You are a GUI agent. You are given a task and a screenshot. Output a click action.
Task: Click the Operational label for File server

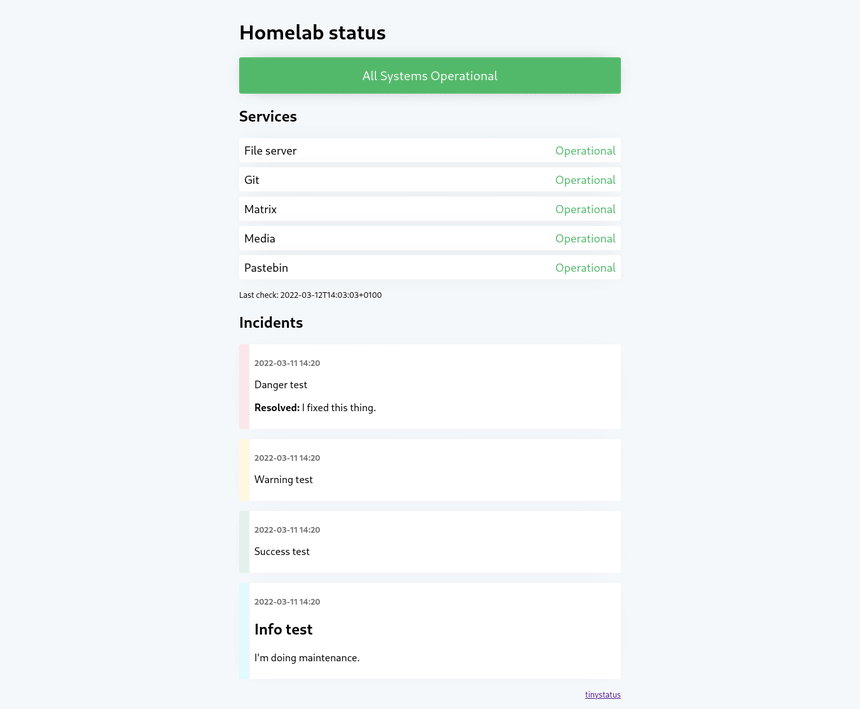point(585,150)
